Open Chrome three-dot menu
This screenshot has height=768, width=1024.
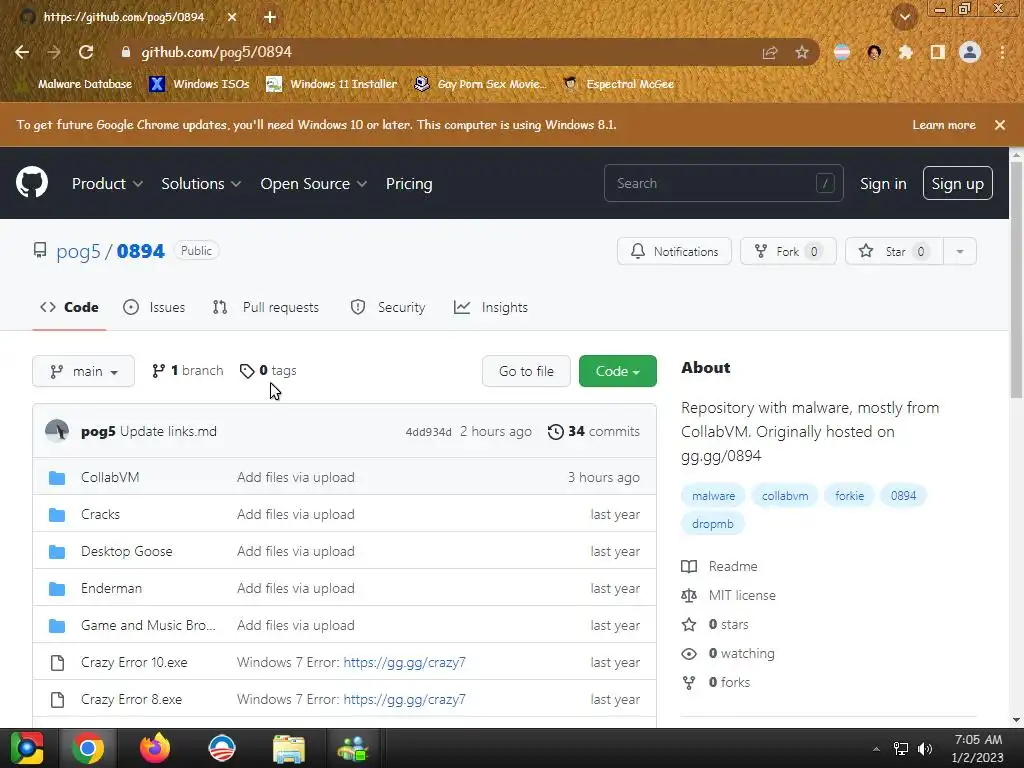tap(1002, 52)
